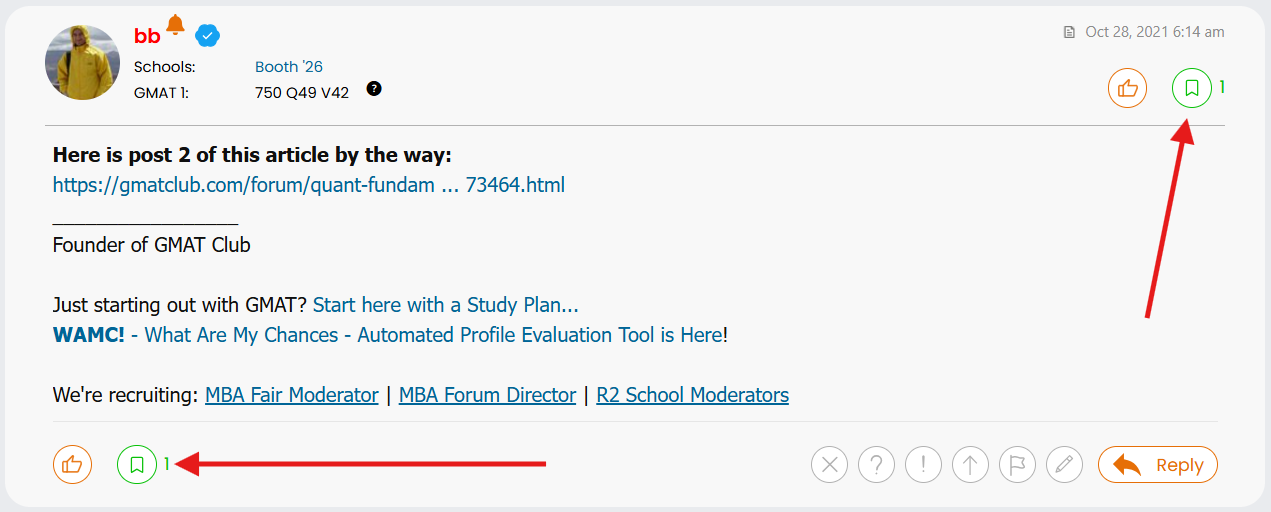The width and height of the screenshot is (1271, 512).
Task: Click the circled question mark icon in bottom toolbar
Action: (876, 464)
